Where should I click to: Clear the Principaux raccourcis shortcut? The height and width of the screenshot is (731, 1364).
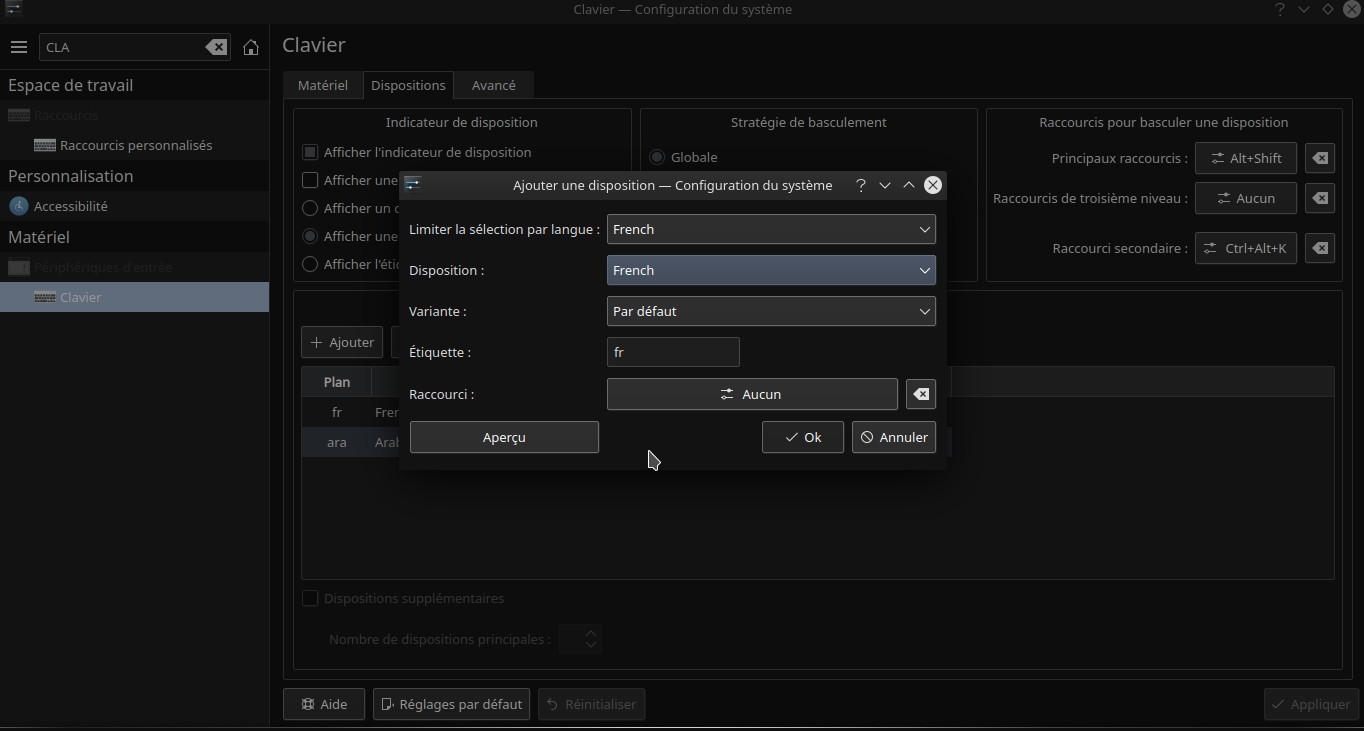point(1320,158)
